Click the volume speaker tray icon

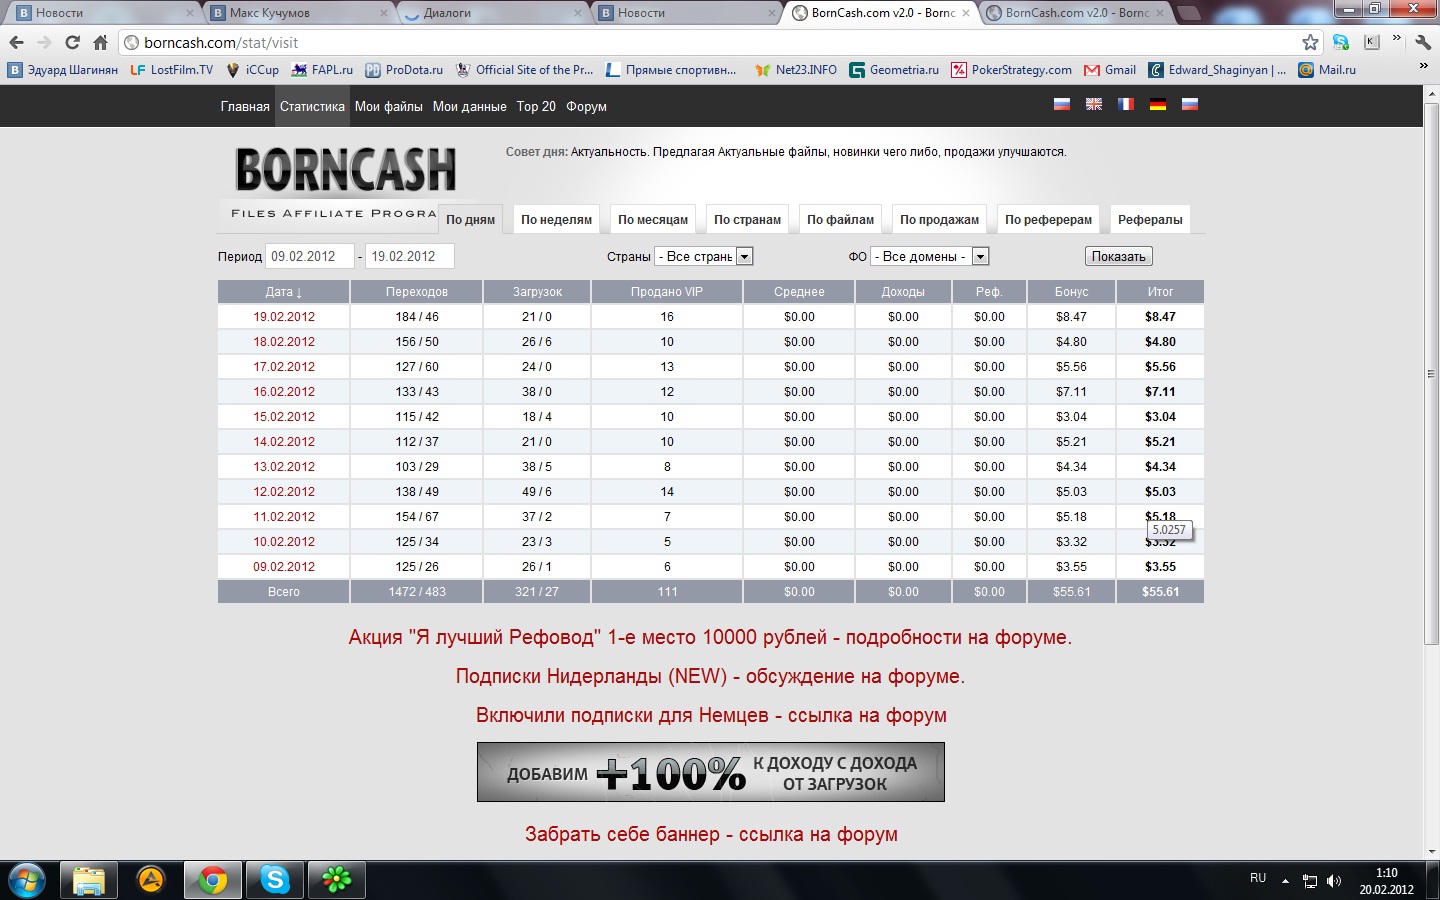1334,881
